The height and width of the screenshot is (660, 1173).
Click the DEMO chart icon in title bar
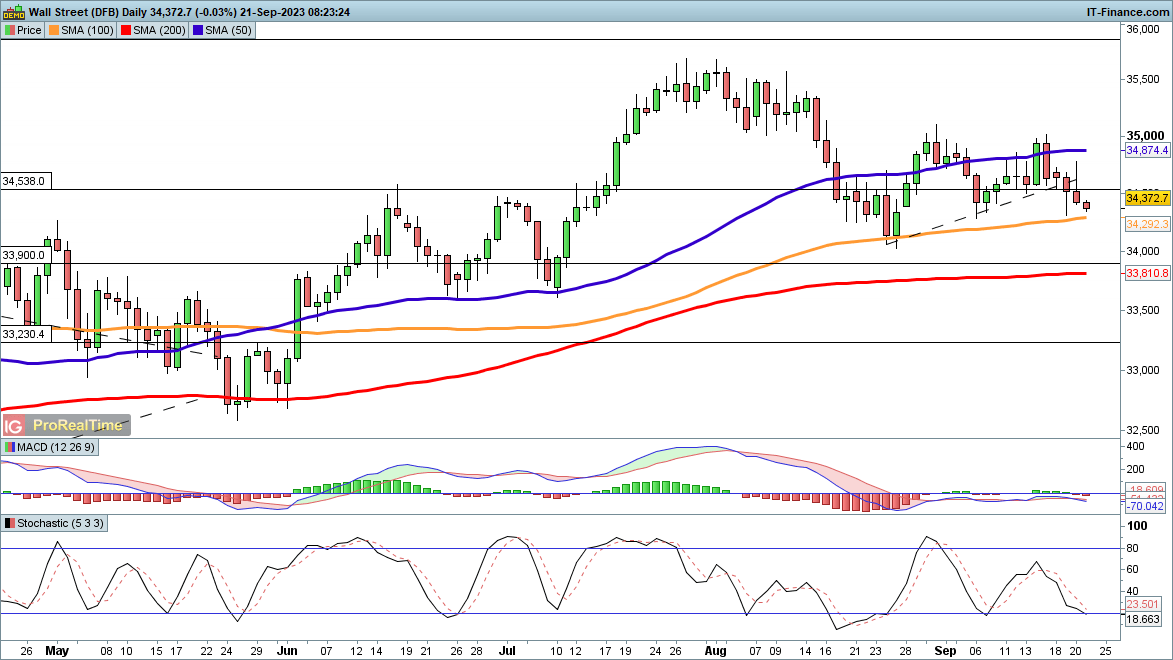(x=13, y=12)
